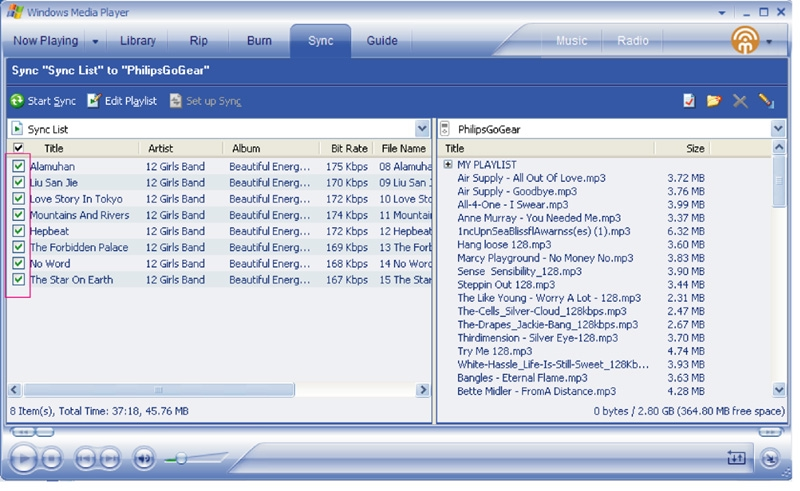800x491 pixels.
Task: Click the Stop playback button
Action: coord(52,459)
